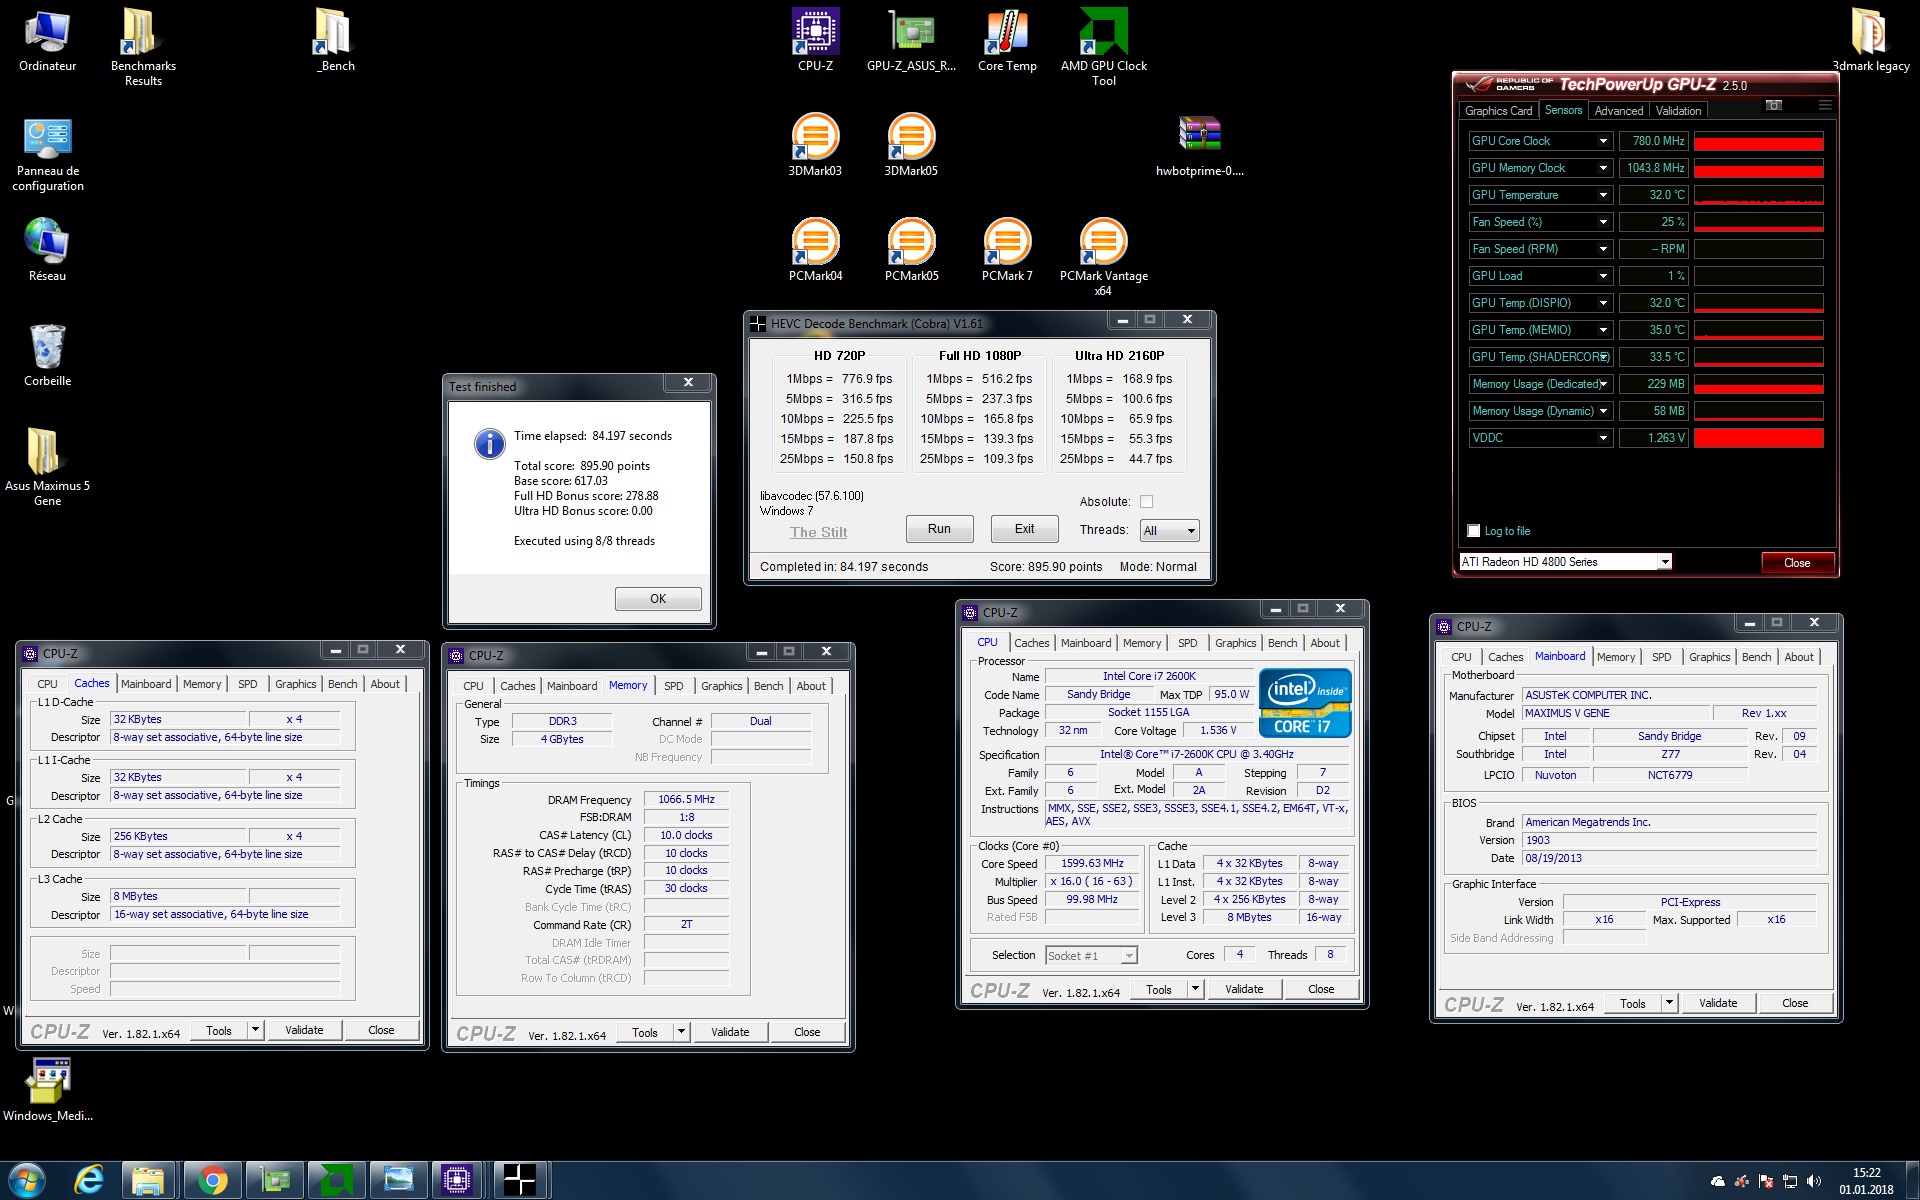The height and width of the screenshot is (1200, 1920).
Task: Enable Log to file in GPU-Z
Action: (x=1473, y=531)
